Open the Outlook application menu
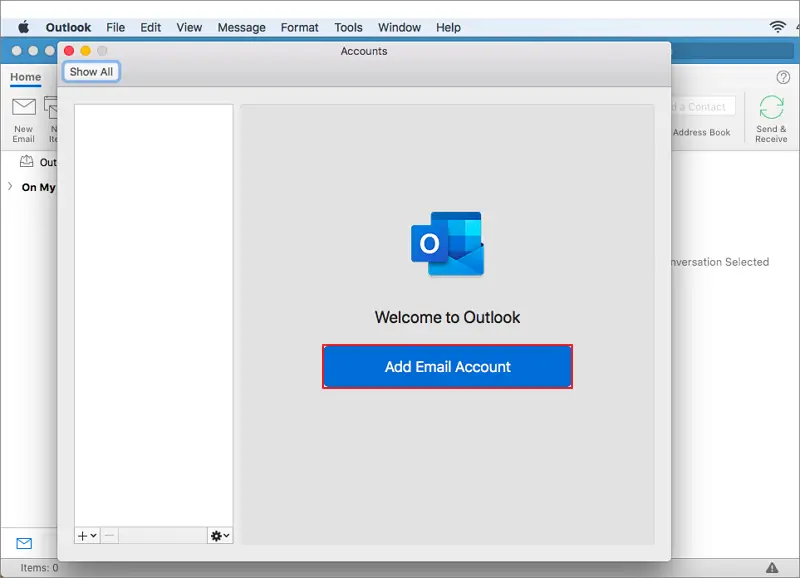 (68, 27)
